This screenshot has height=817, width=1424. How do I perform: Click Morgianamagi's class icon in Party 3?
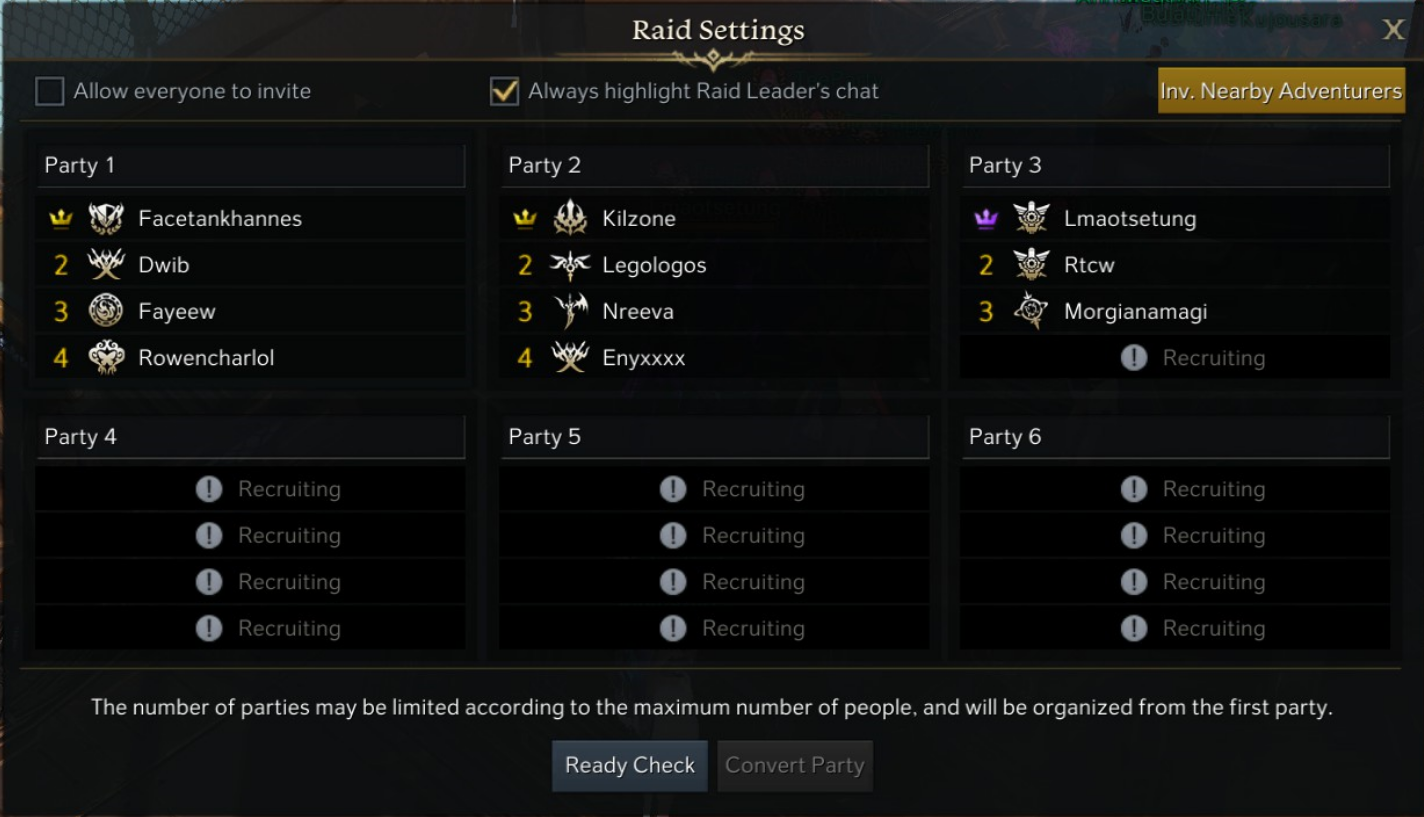point(1031,311)
